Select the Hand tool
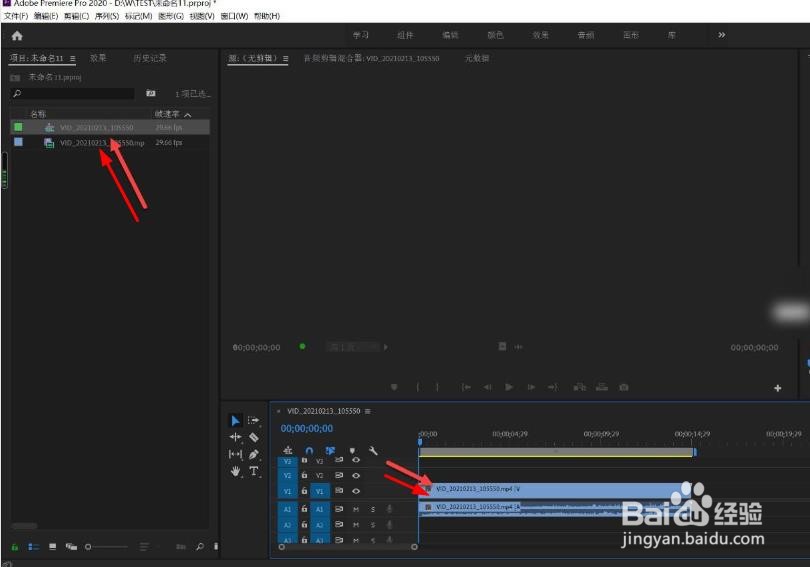This screenshot has width=810, height=567. (236, 471)
